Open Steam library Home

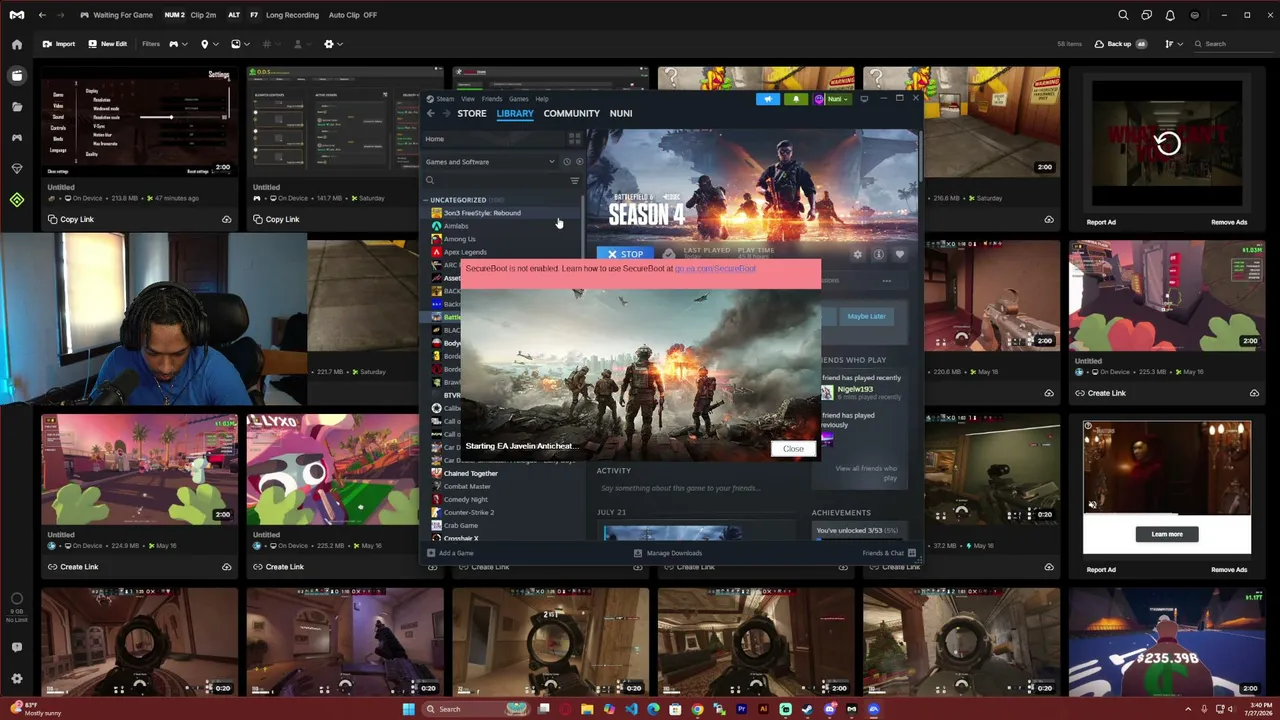click(x=435, y=139)
